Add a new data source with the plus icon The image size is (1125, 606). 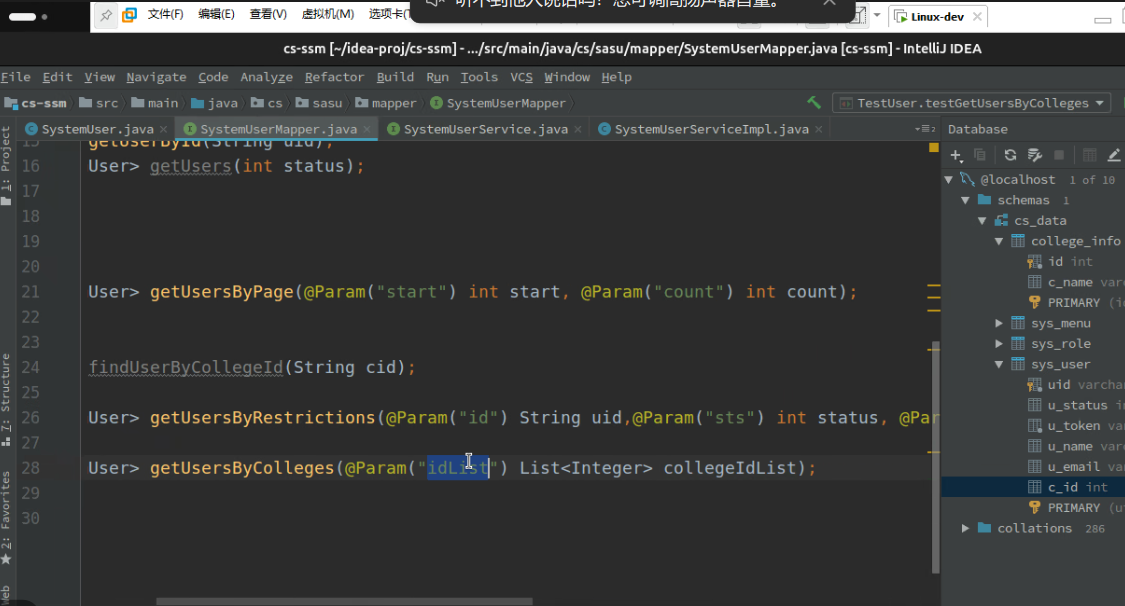tap(954, 156)
